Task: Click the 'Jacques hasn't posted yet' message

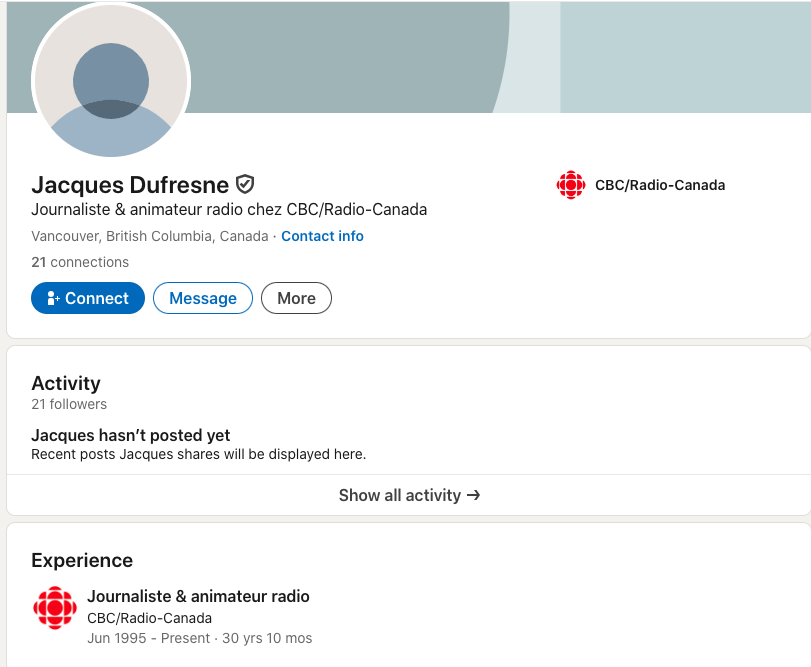Action: click(x=131, y=435)
